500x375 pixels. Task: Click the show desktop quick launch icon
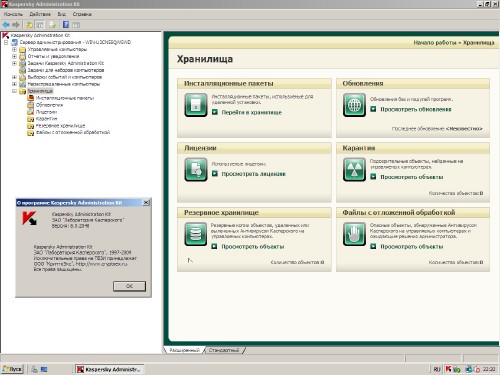tap(44, 369)
